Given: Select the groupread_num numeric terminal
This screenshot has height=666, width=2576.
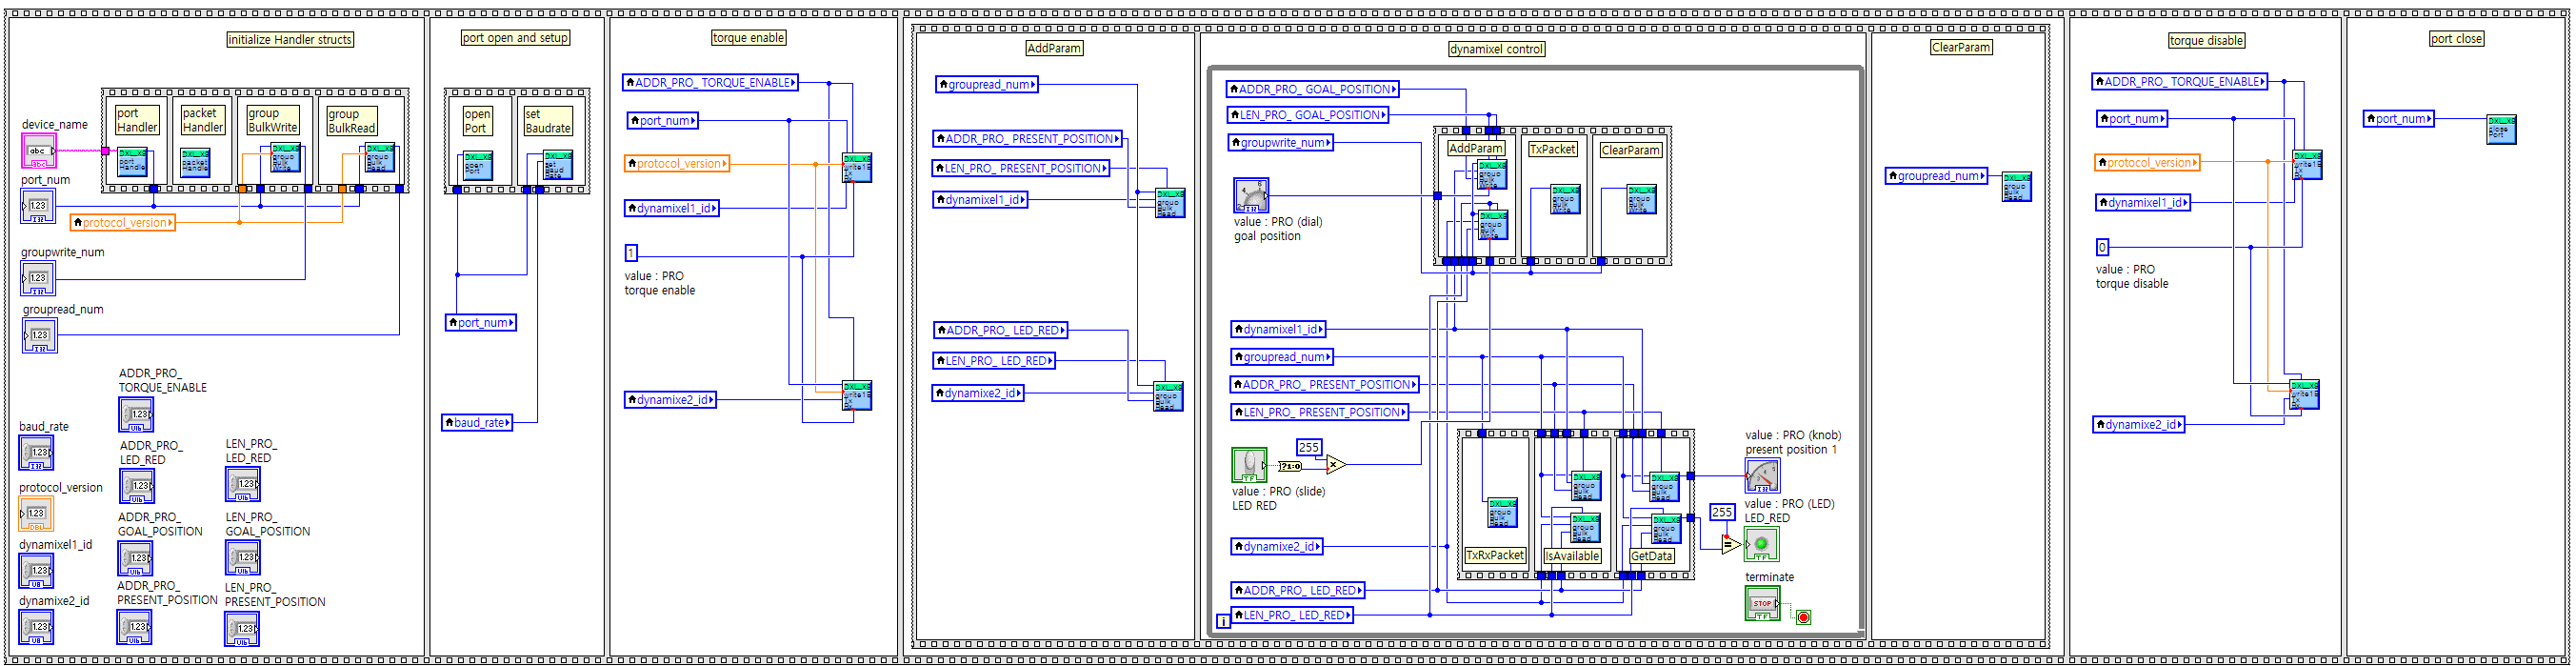Looking at the screenshot, I should 39,335.
